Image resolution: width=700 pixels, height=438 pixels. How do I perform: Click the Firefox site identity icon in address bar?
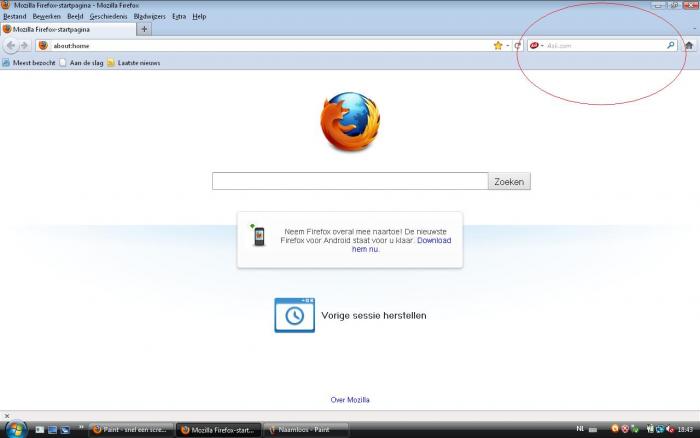tap(43, 46)
